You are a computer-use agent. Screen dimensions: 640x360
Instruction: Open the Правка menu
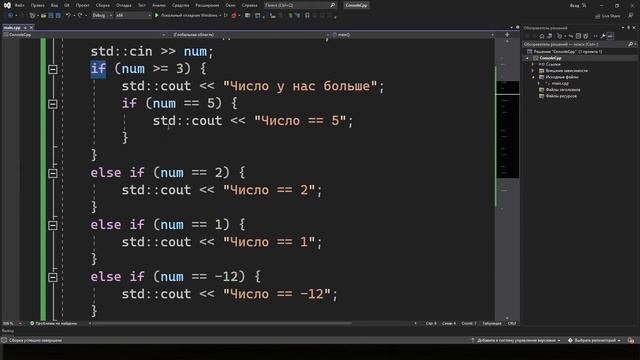click(38, 5)
